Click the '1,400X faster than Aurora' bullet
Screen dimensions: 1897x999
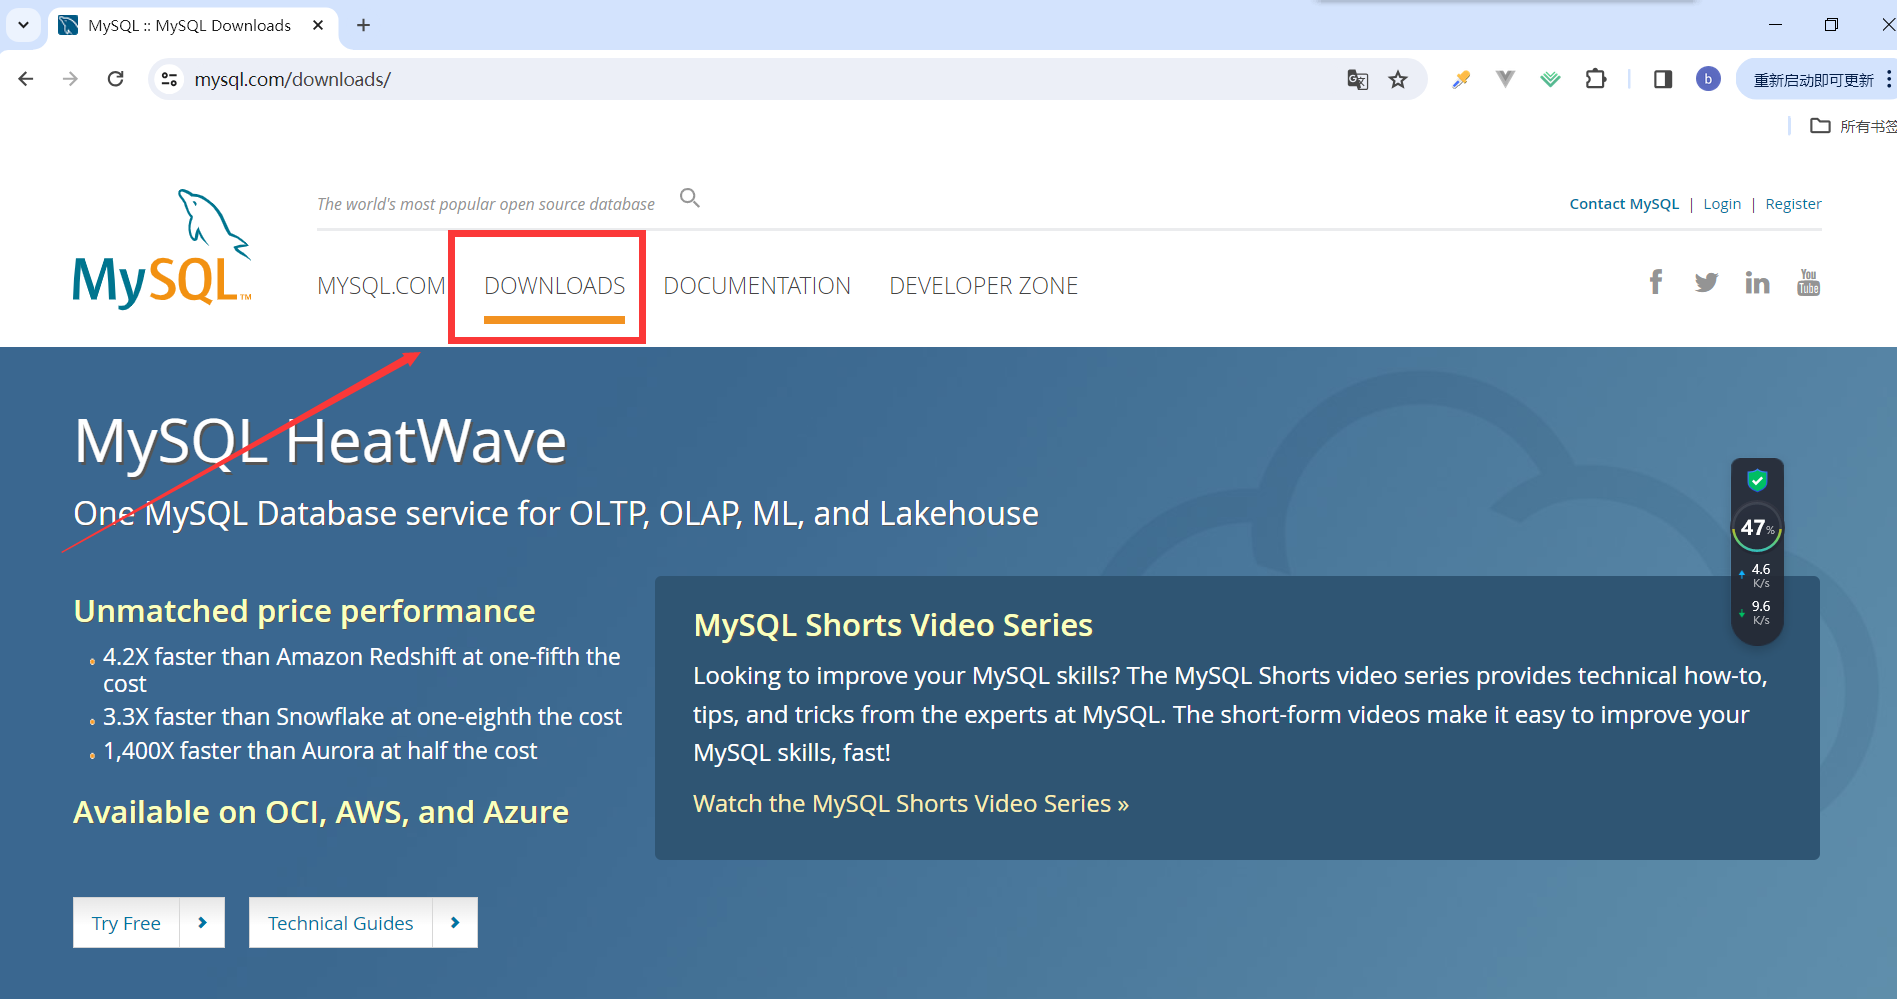click(320, 751)
